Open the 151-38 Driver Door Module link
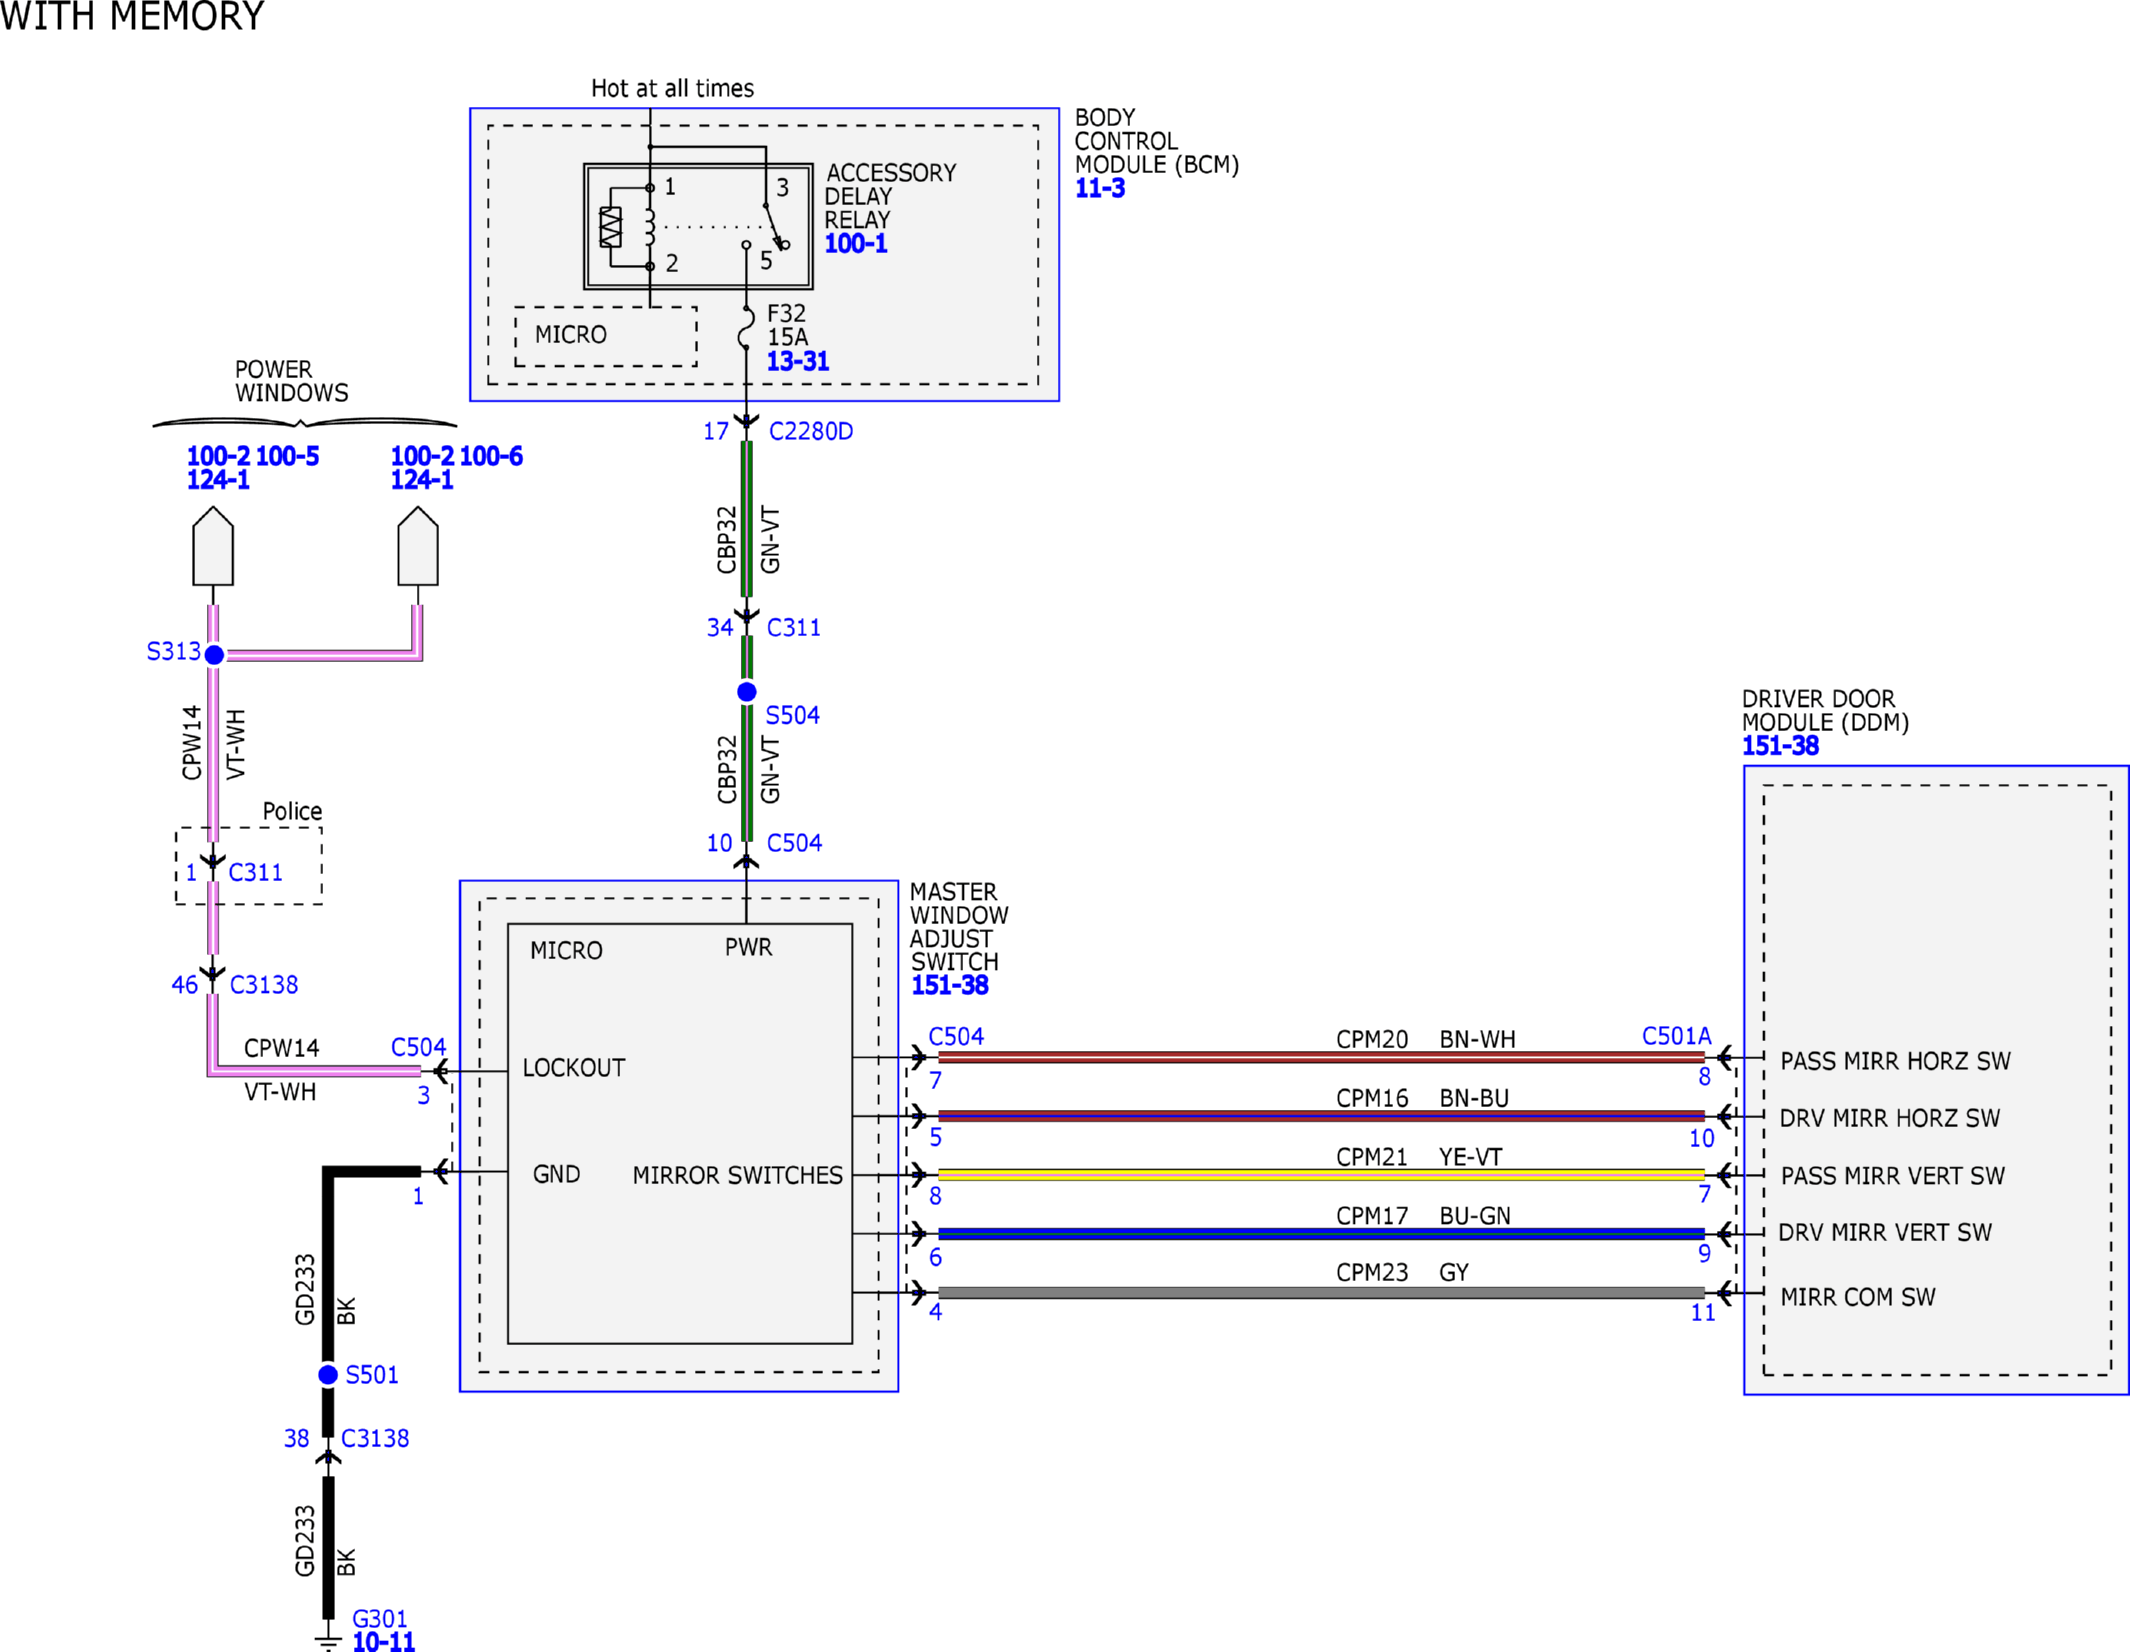Image resolution: width=2130 pixels, height=1652 pixels. pyautogui.click(x=1780, y=745)
